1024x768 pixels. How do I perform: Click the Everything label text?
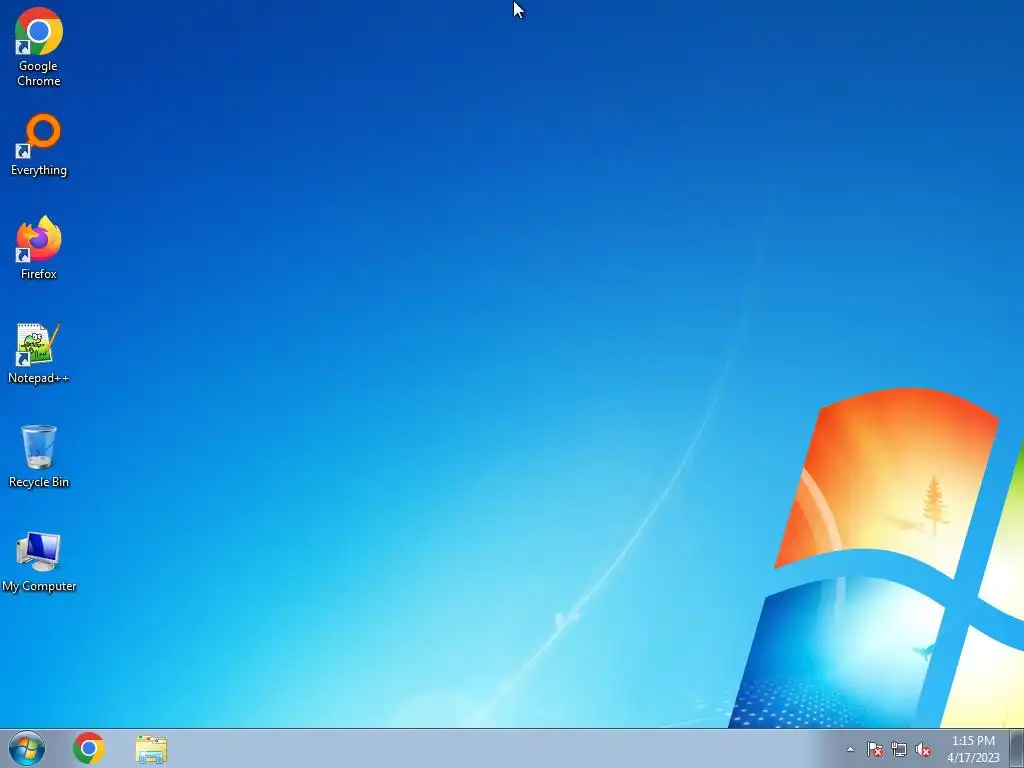[x=39, y=170]
